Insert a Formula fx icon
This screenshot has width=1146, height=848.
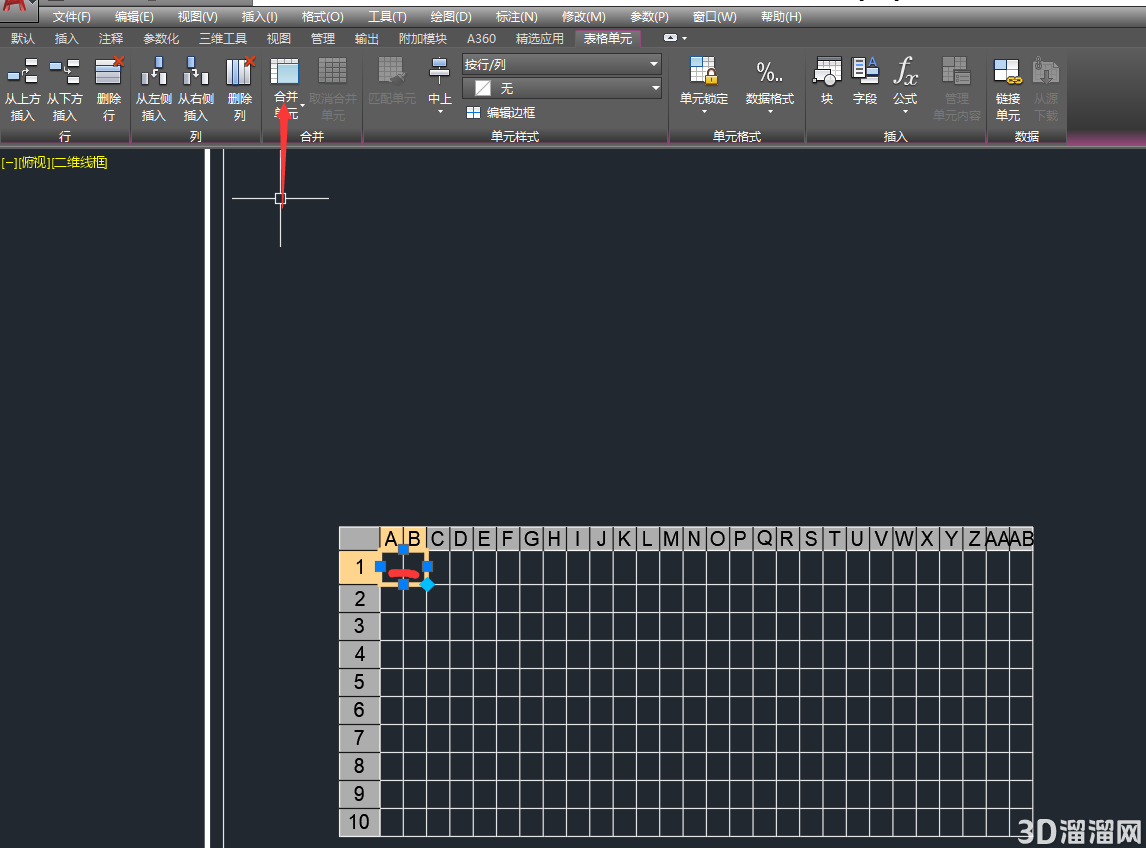[905, 72]
